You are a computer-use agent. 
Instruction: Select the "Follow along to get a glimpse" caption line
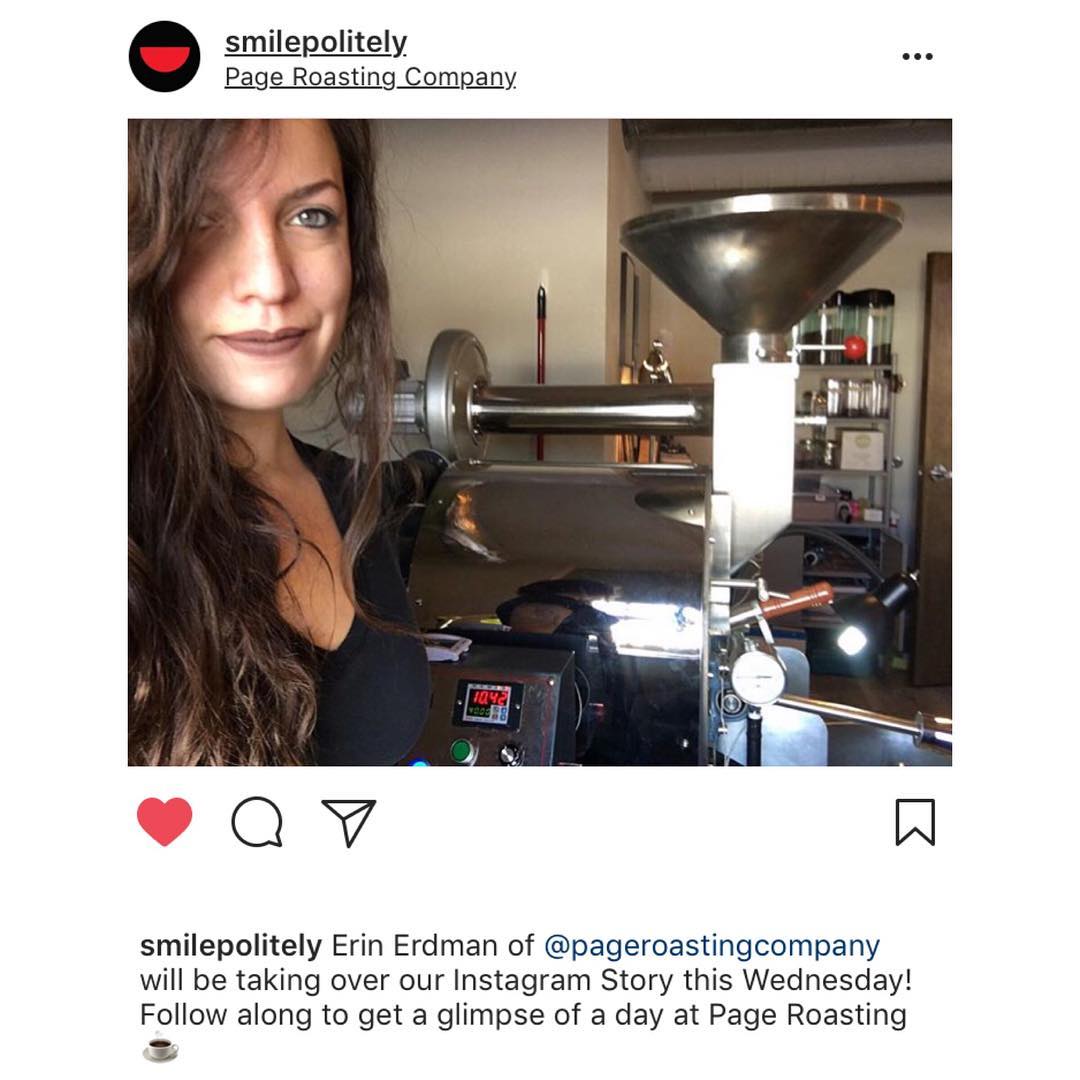click(523, 1015)
